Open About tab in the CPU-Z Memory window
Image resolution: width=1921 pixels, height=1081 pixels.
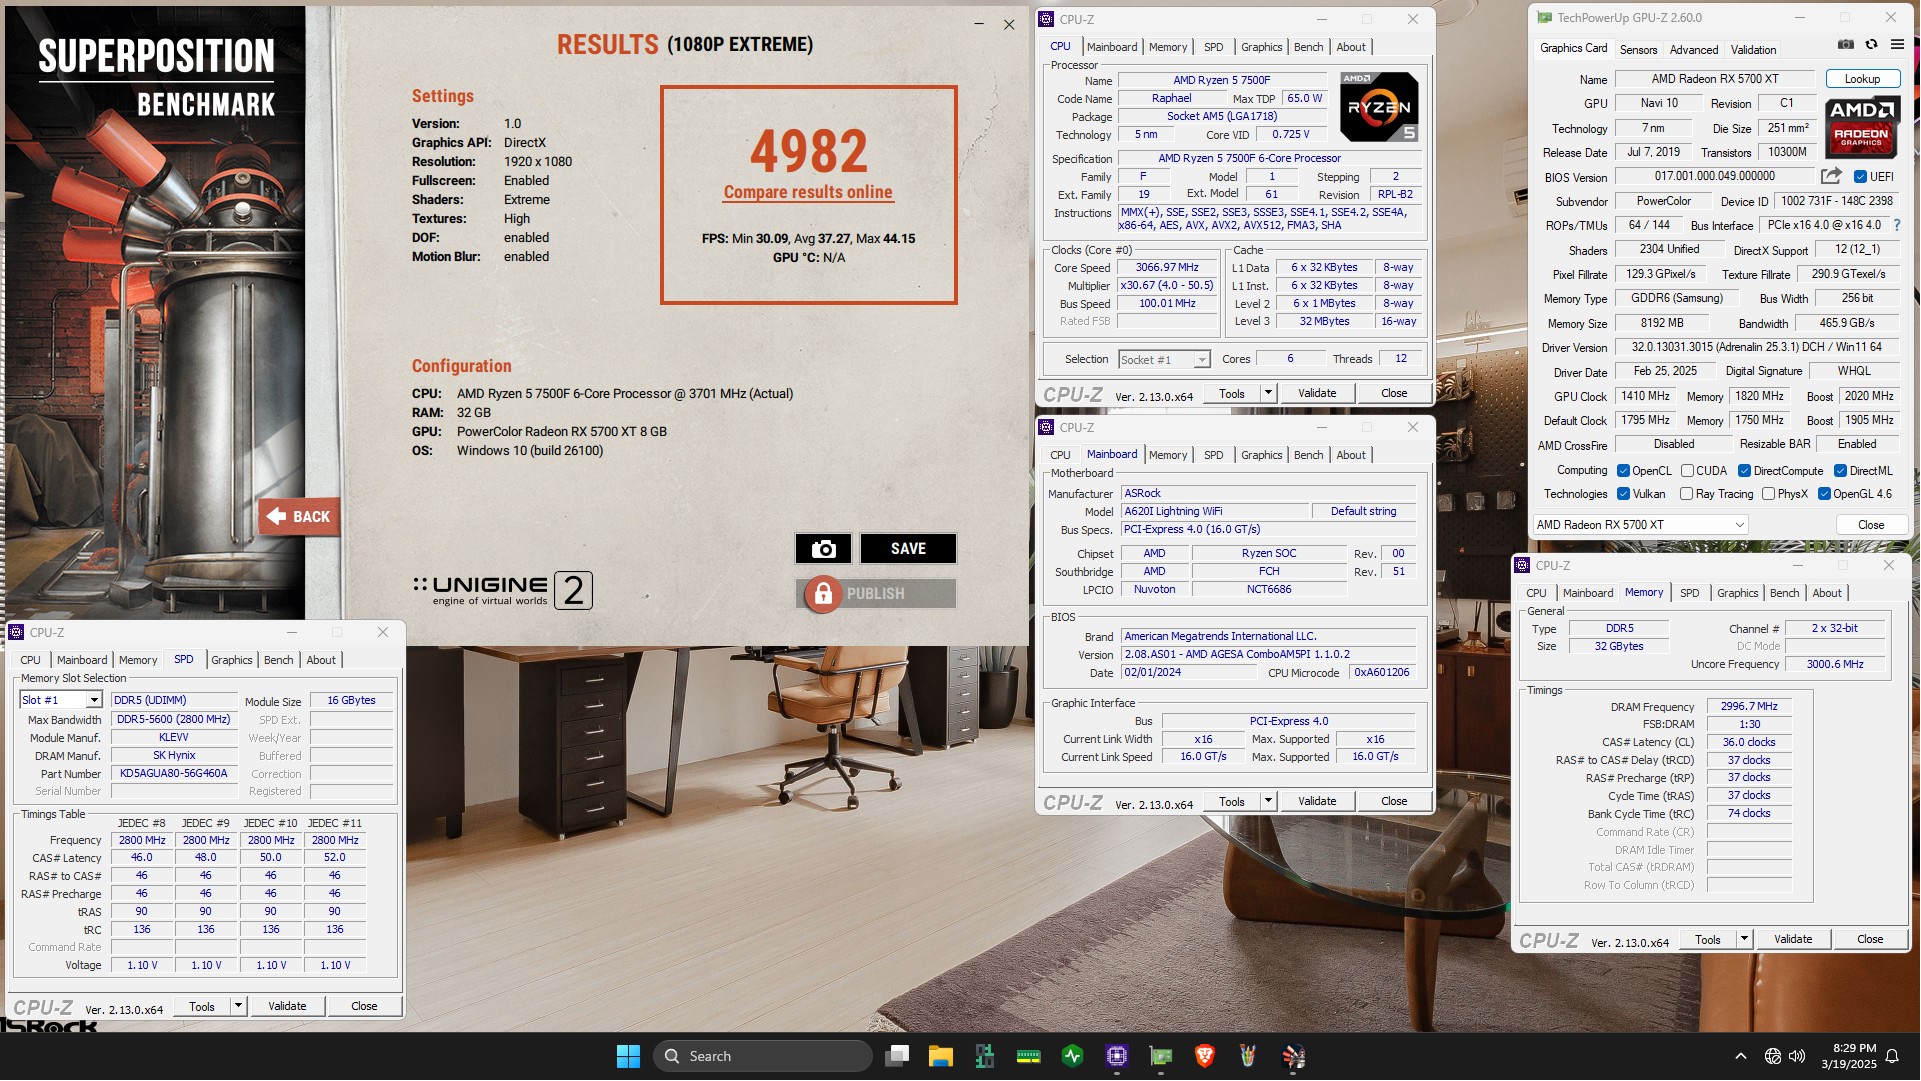point(1827,593)
